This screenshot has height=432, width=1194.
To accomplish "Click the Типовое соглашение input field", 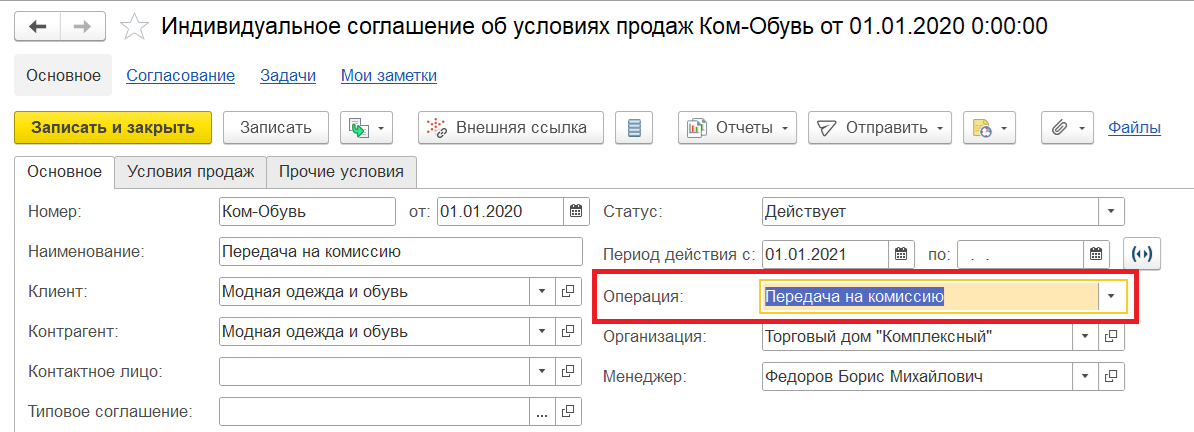I will 374,412.
